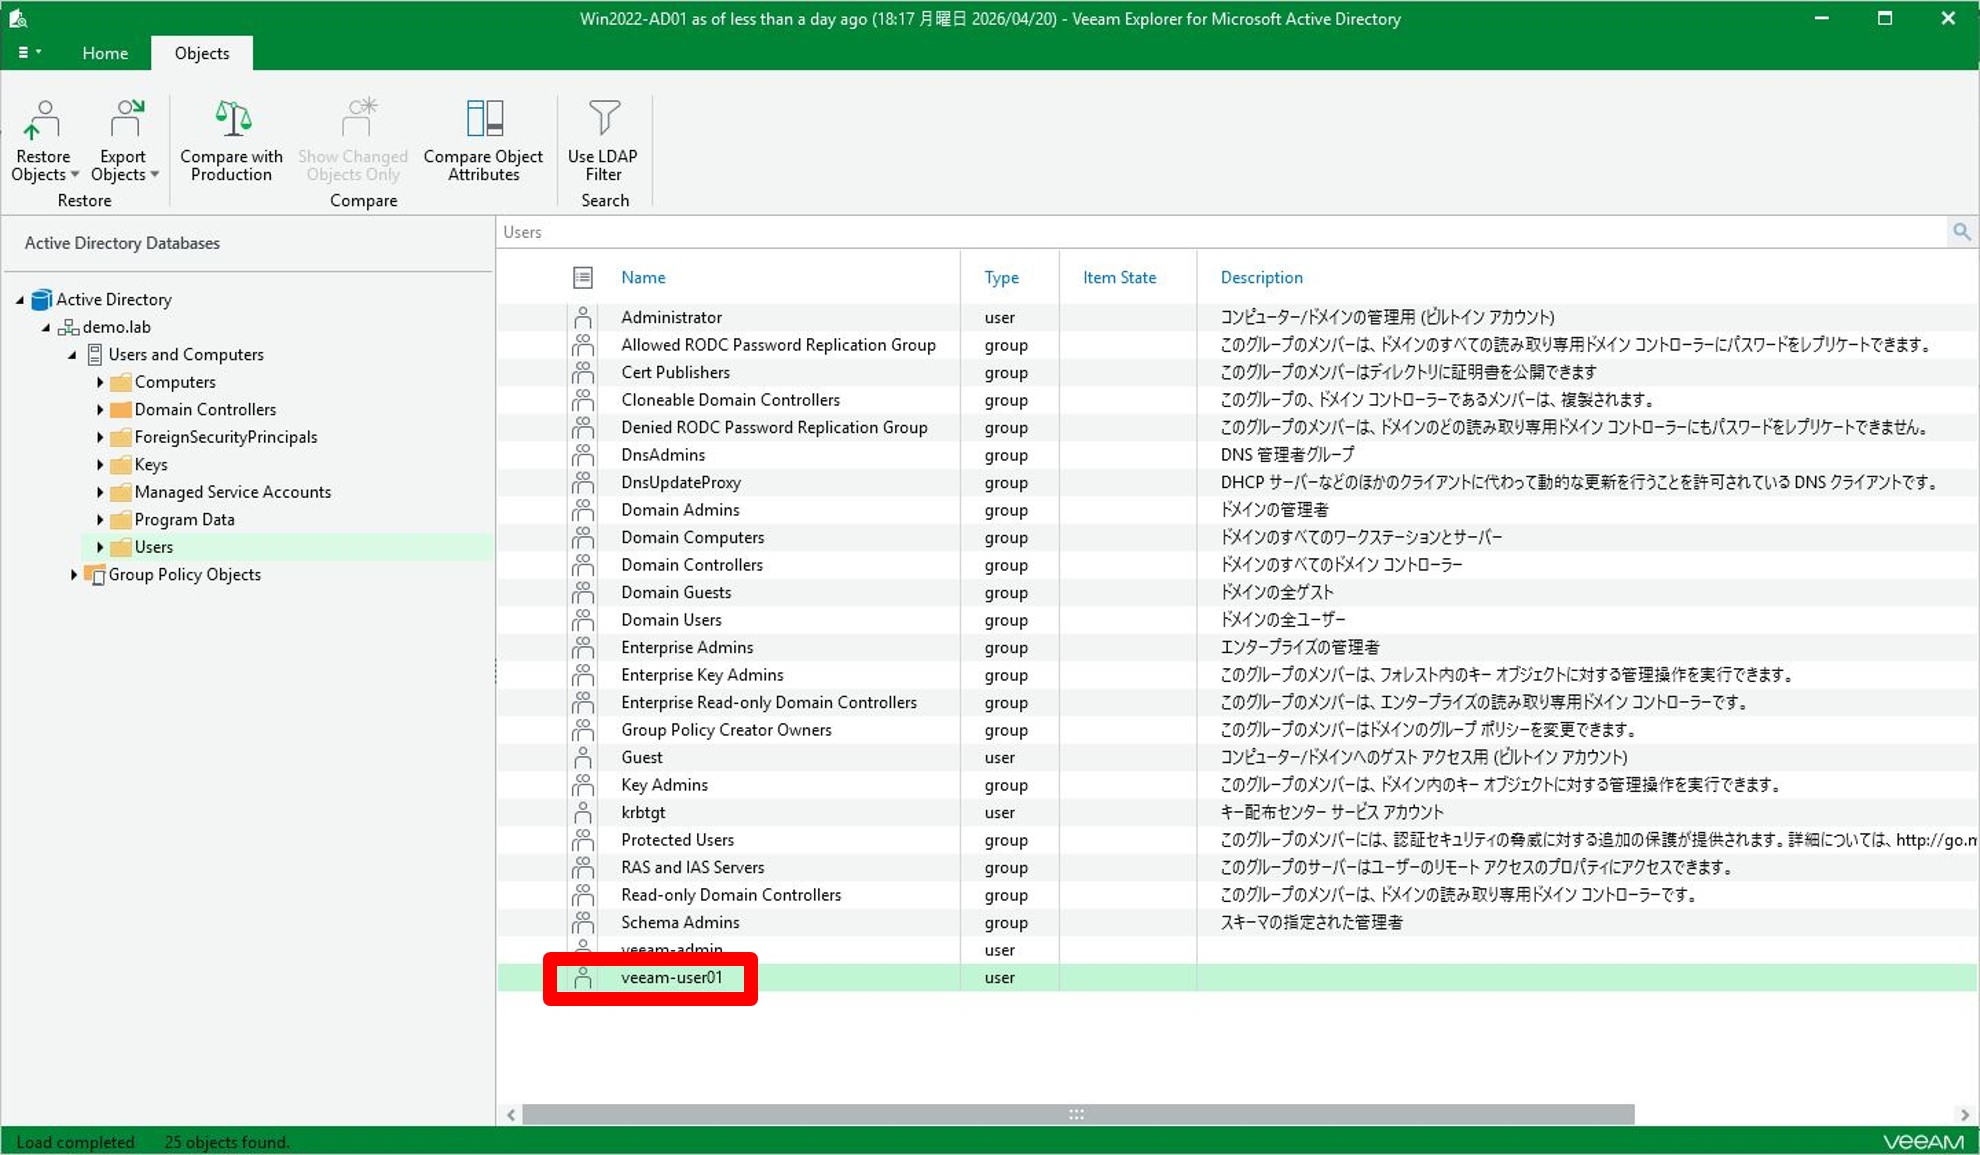The width and height of the screenshot is (1980, 1155).
Task: Select Cloneable Domain Controllers row
Action: [x=1238, y=400]
